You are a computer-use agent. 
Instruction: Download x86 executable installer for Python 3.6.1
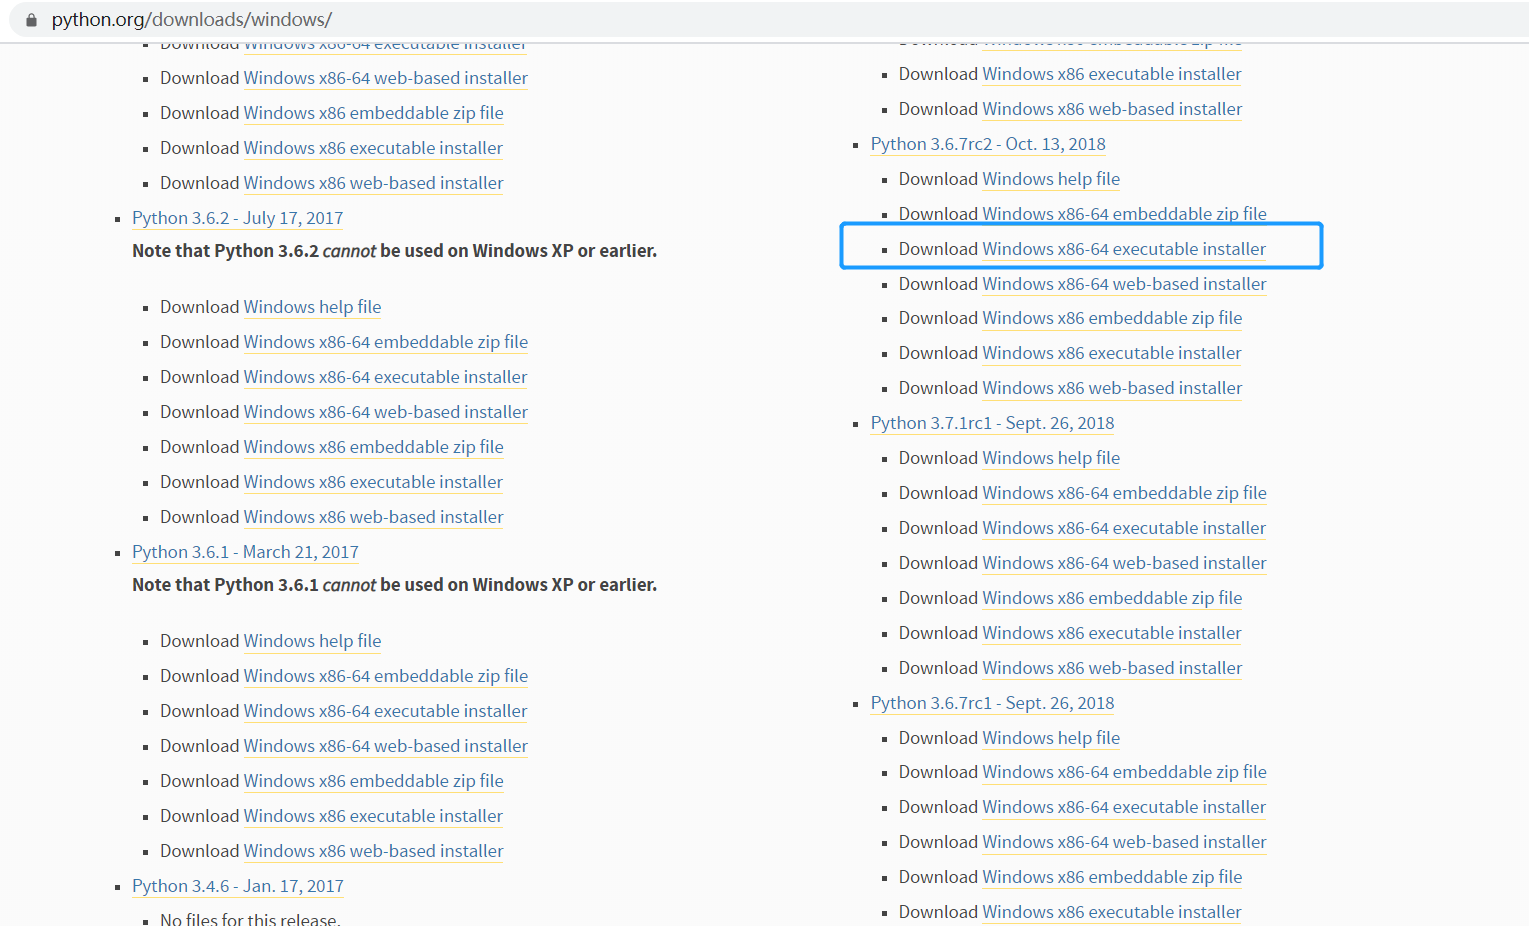click(374, 816)
